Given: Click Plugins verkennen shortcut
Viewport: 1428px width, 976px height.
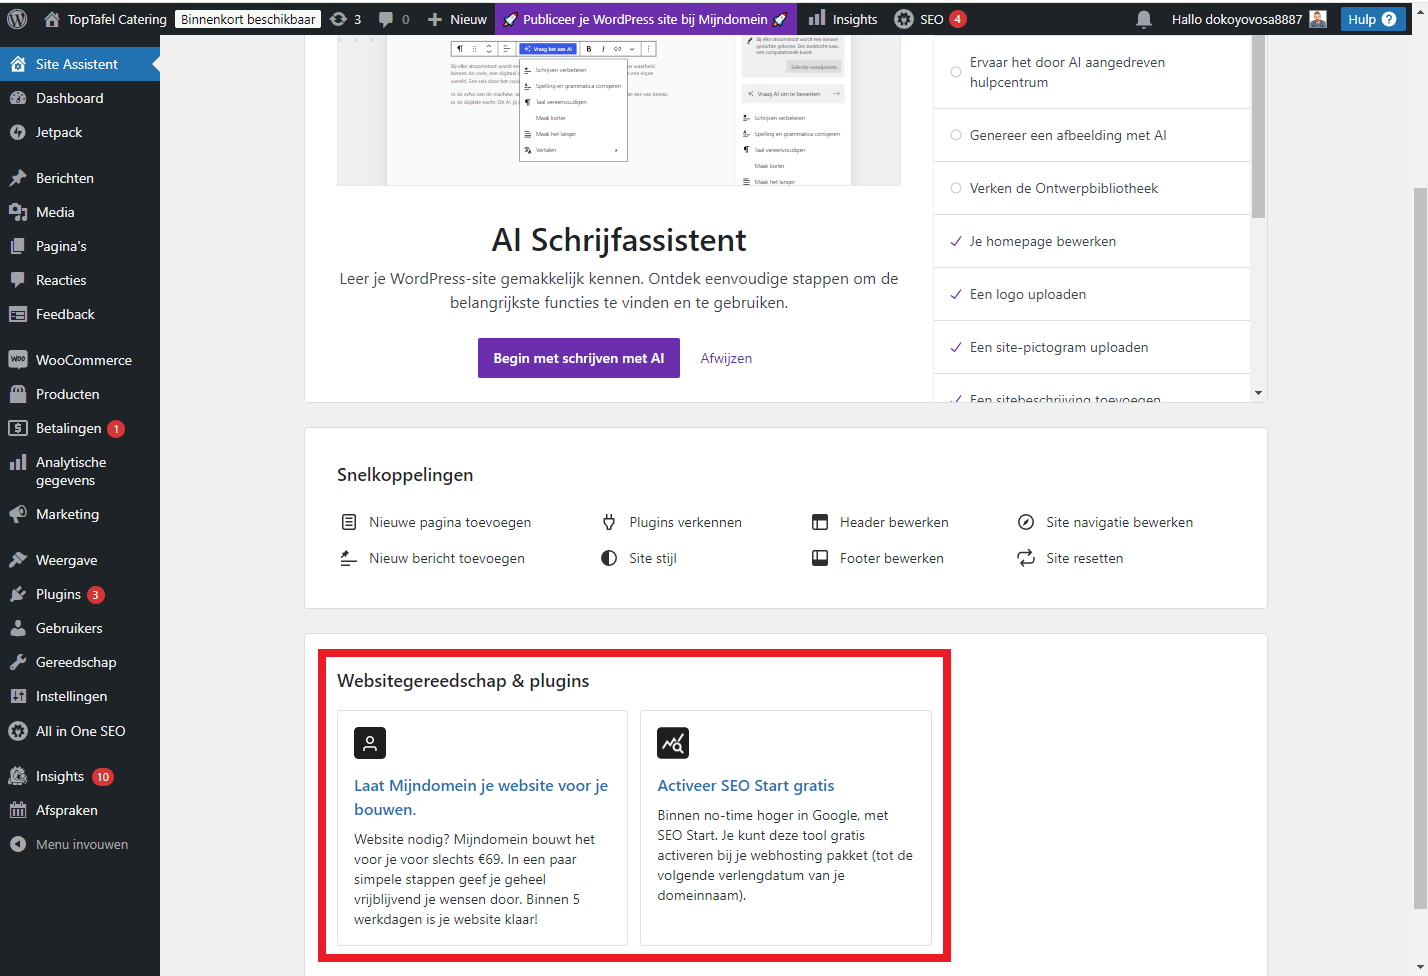Looking at the screenshot, I should pyautogui.click(x=671, y=522).
